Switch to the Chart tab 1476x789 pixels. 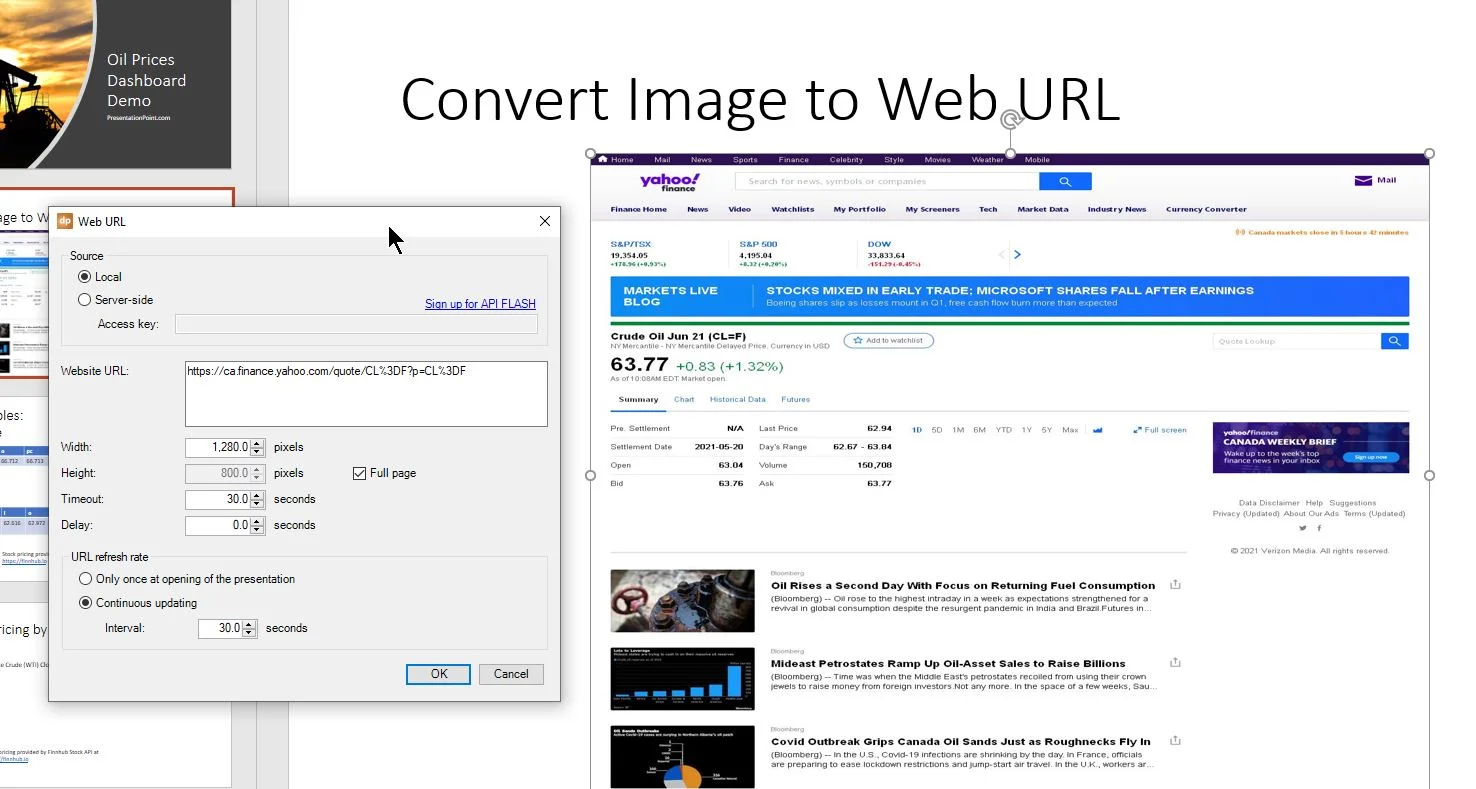tap(684, 400)
